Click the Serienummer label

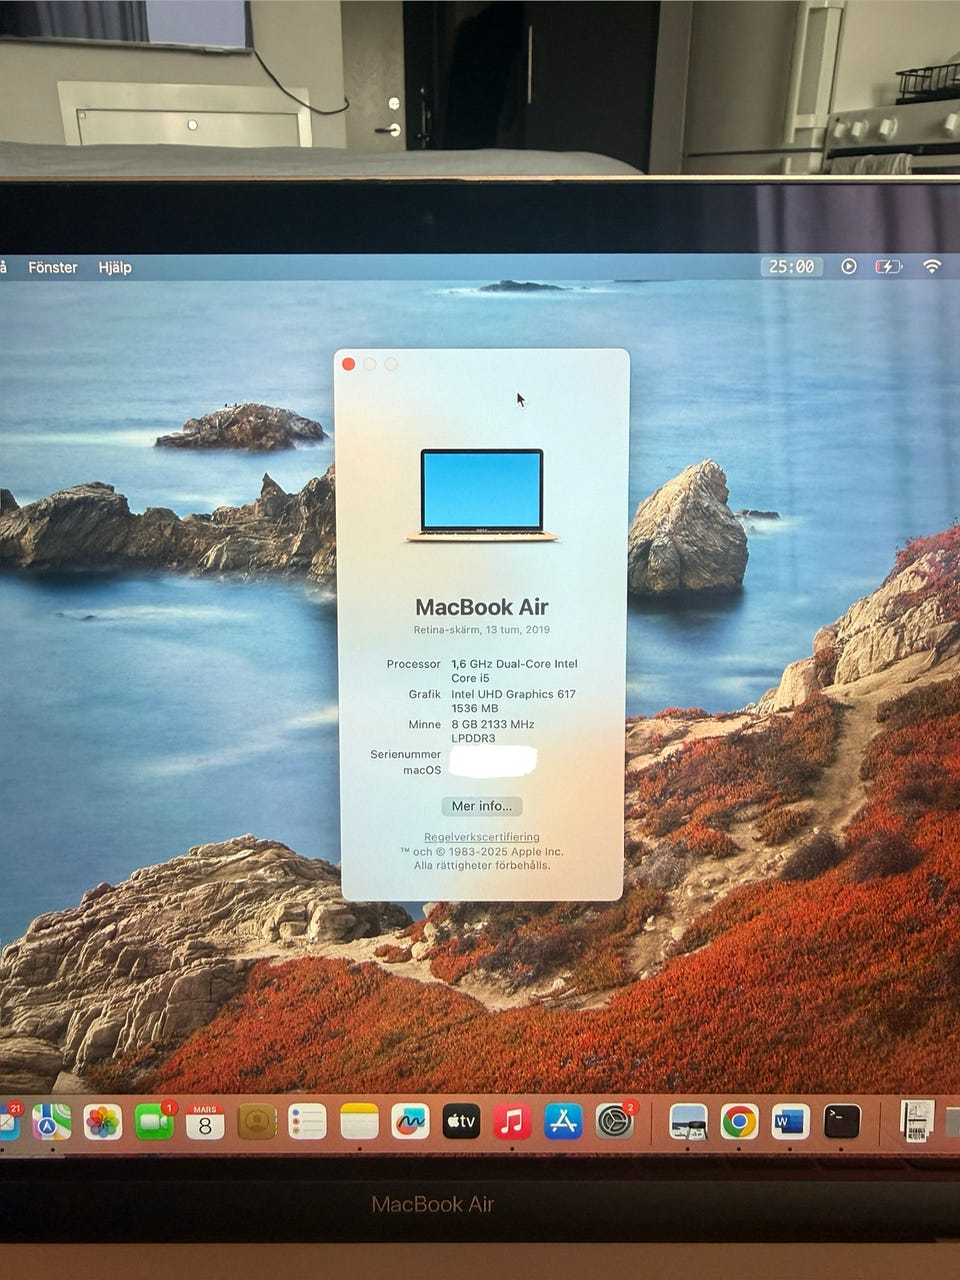tap(406, 754)
